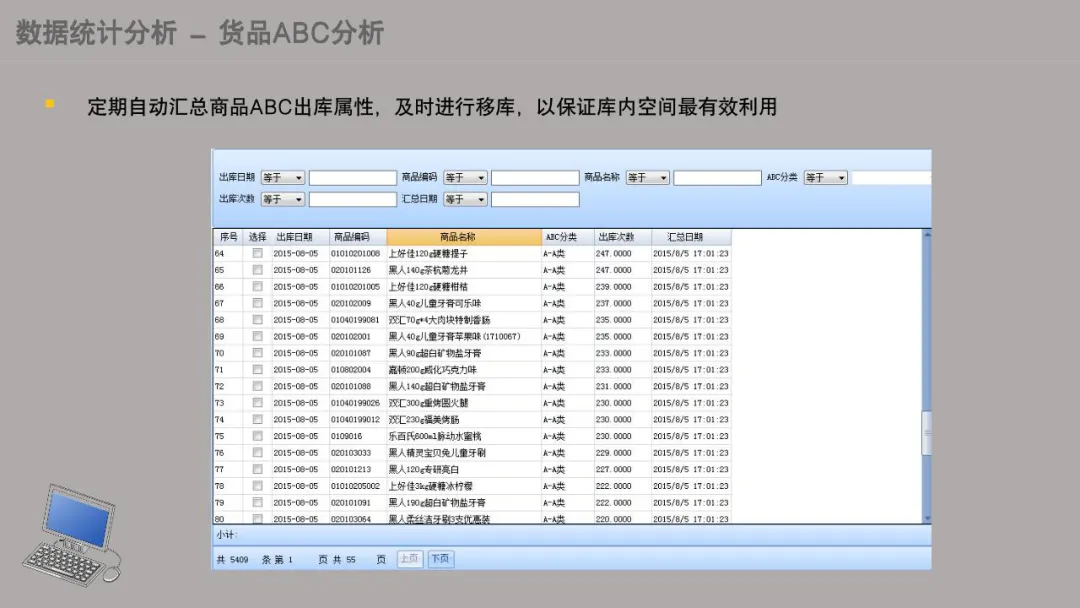The height and width of the screenshot is (608, 1080).
Task: Sort by the 序号 column header
Action: [x=229, y=237]
